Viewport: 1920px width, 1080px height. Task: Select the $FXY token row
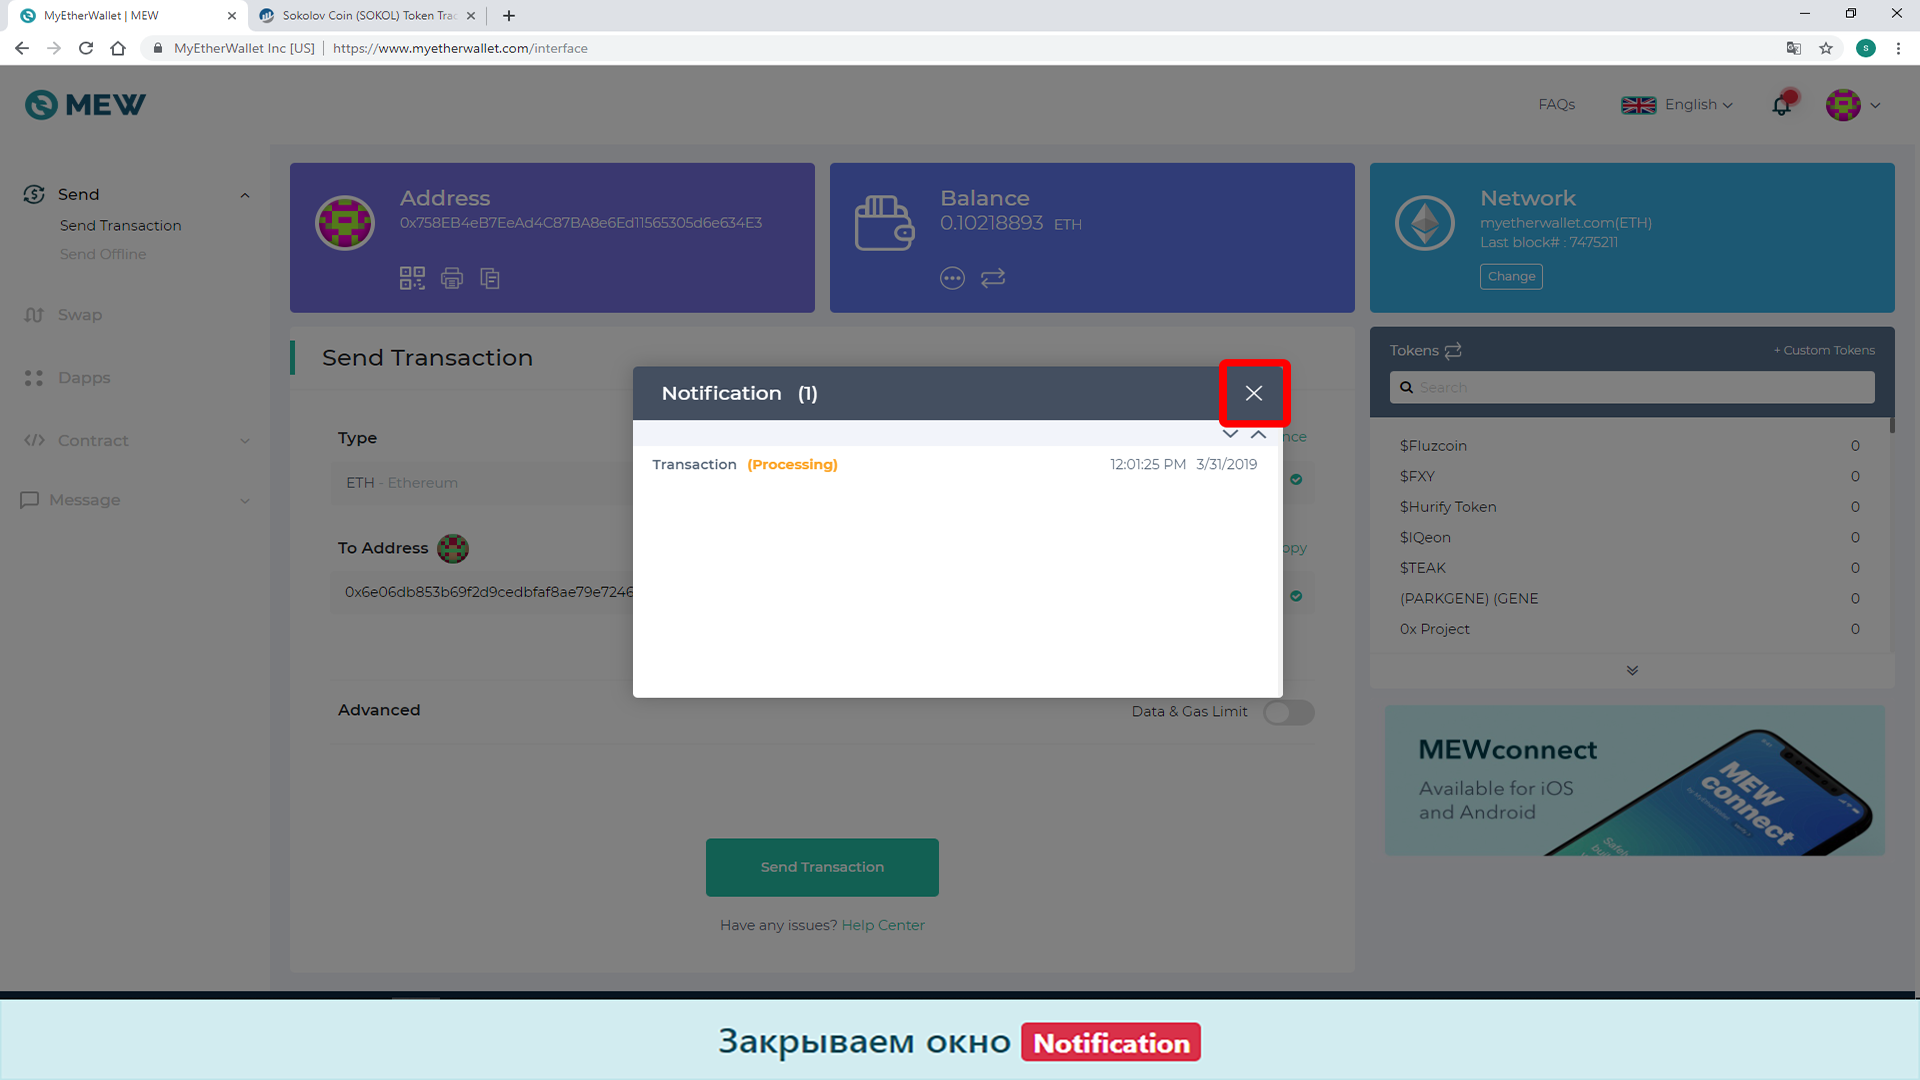[x=1630, y=476]
